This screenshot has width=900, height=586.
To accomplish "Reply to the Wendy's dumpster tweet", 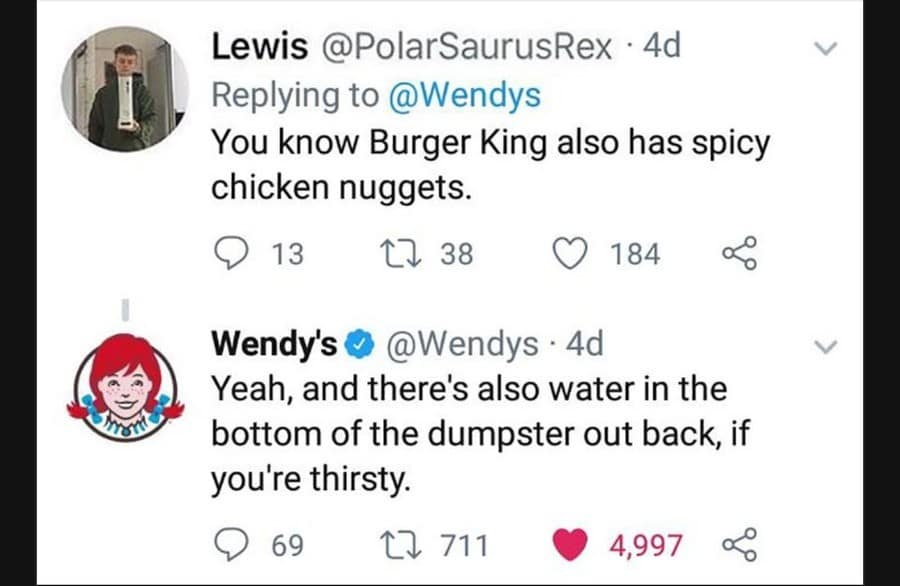I will click(x=233, y=545).
